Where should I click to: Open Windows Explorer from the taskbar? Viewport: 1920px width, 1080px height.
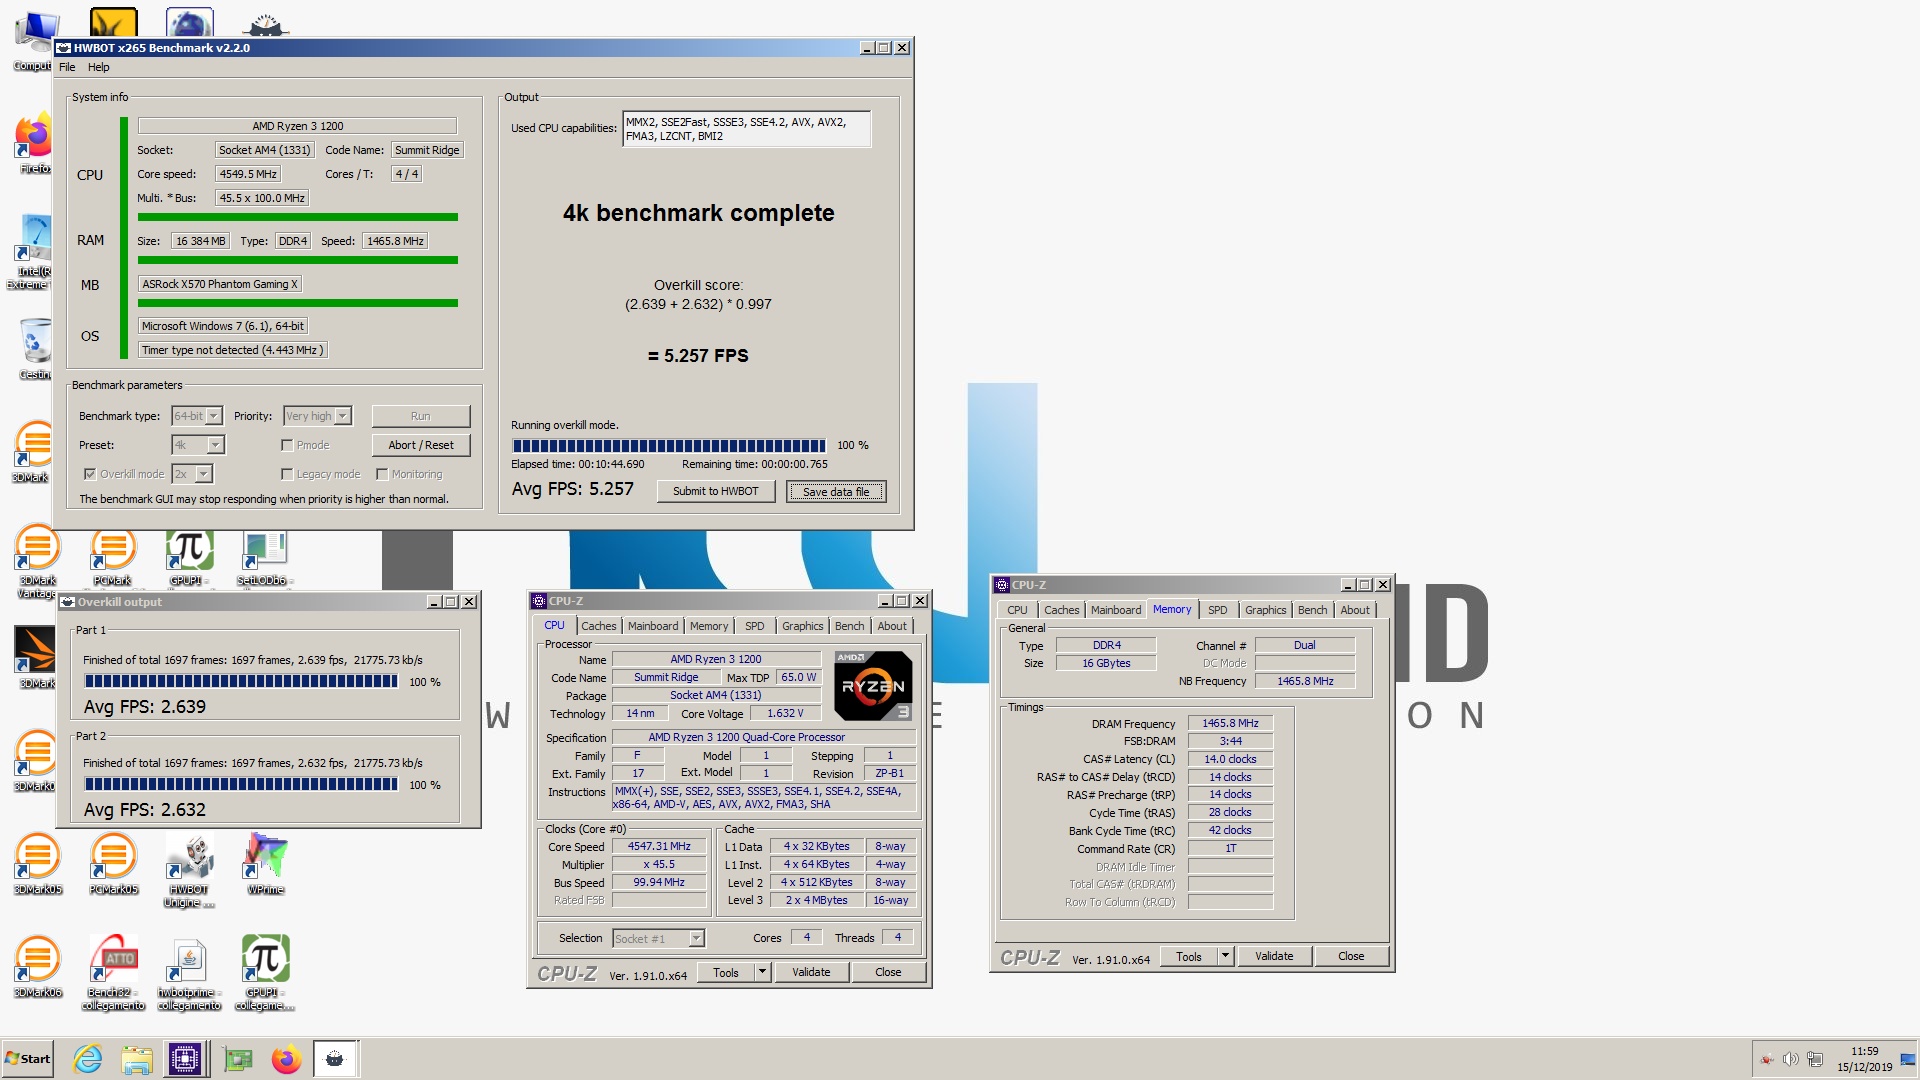[136, 1059]
